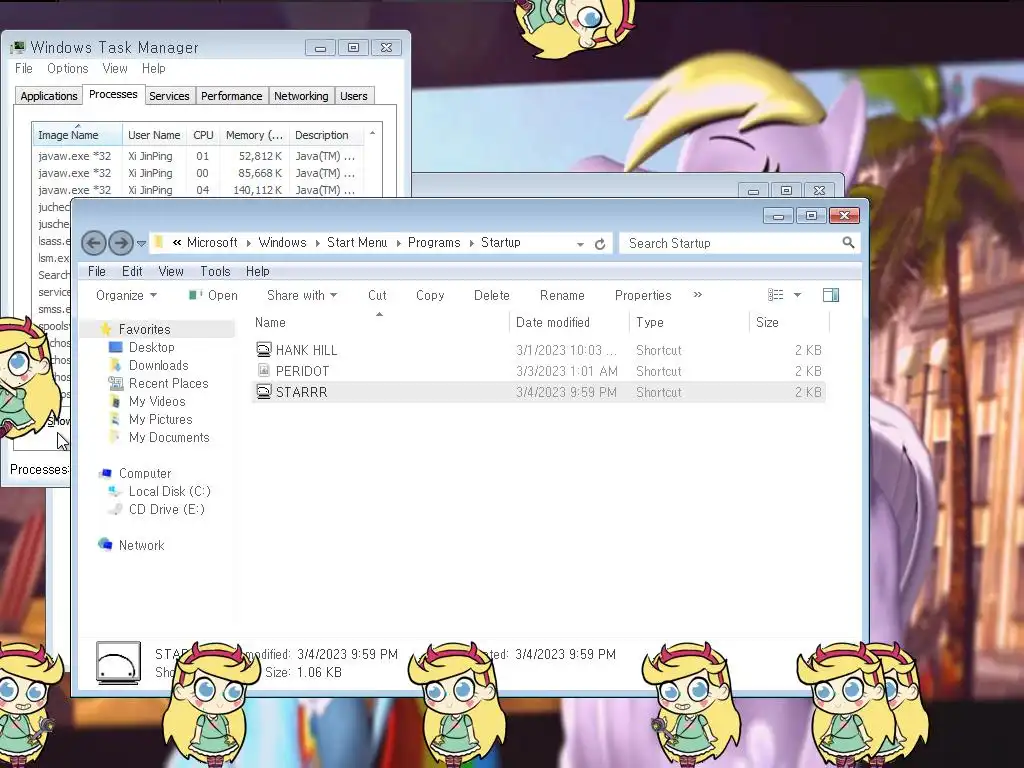
Task: Click the magnifier search icon
Action: point(848,243)
